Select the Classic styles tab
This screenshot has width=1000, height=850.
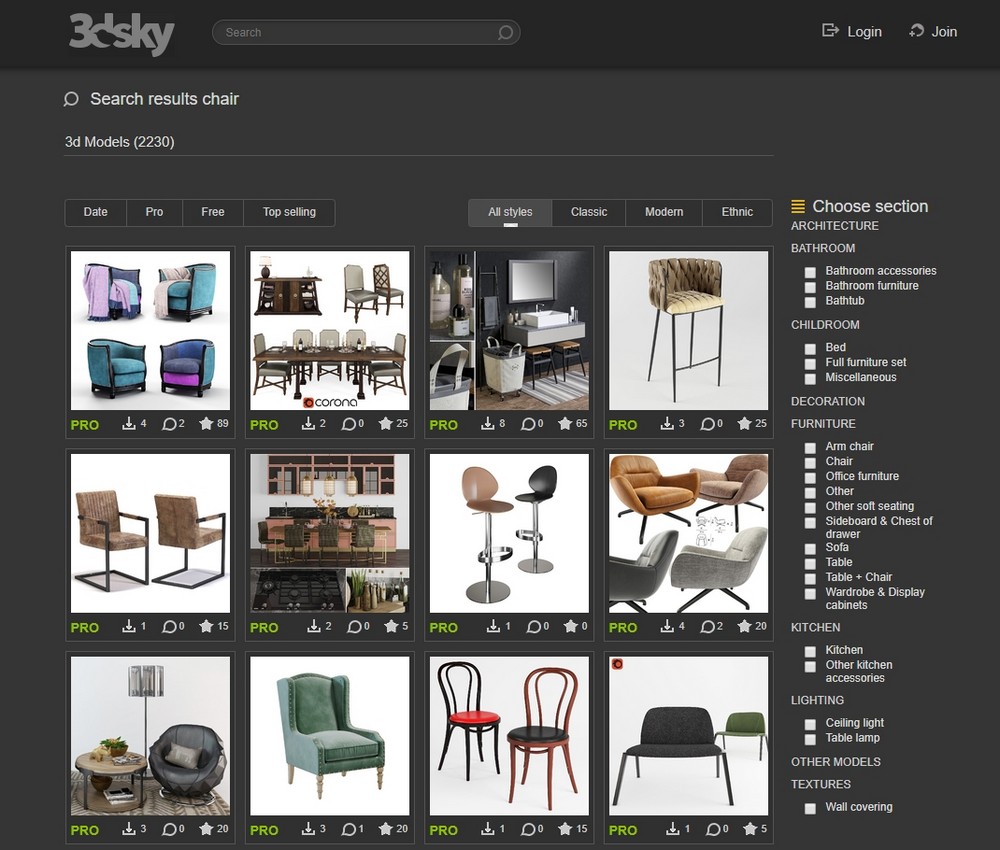[x=589, y=212]
